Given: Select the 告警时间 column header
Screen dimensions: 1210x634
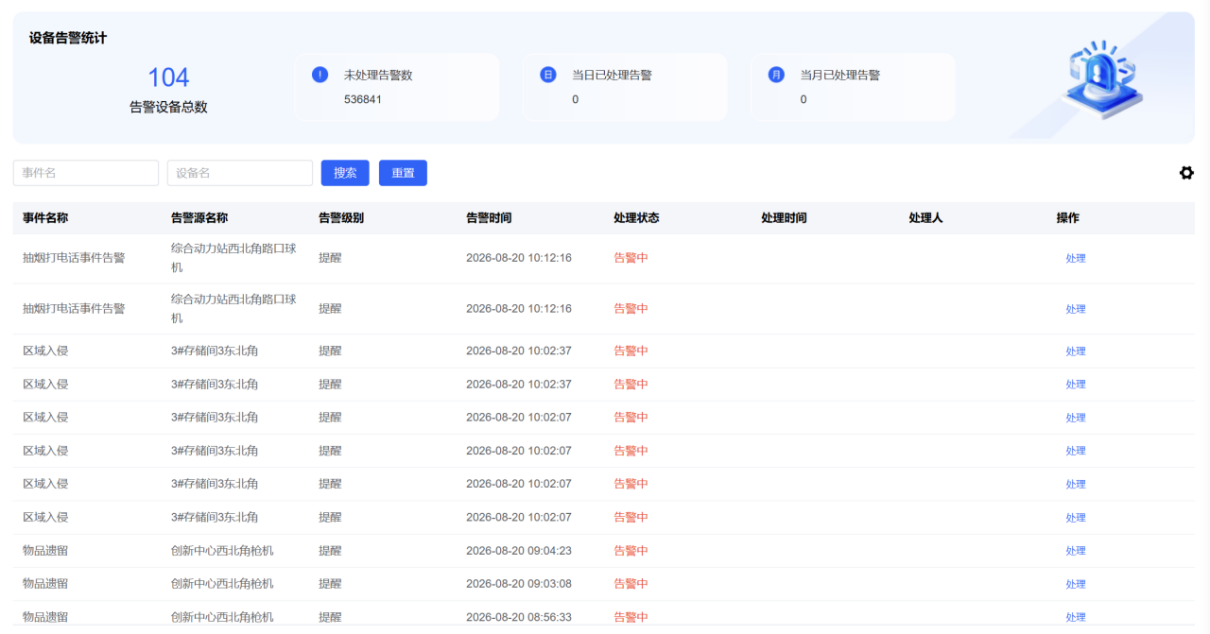Looking at the screenshot, I should (x=489, y=218).
